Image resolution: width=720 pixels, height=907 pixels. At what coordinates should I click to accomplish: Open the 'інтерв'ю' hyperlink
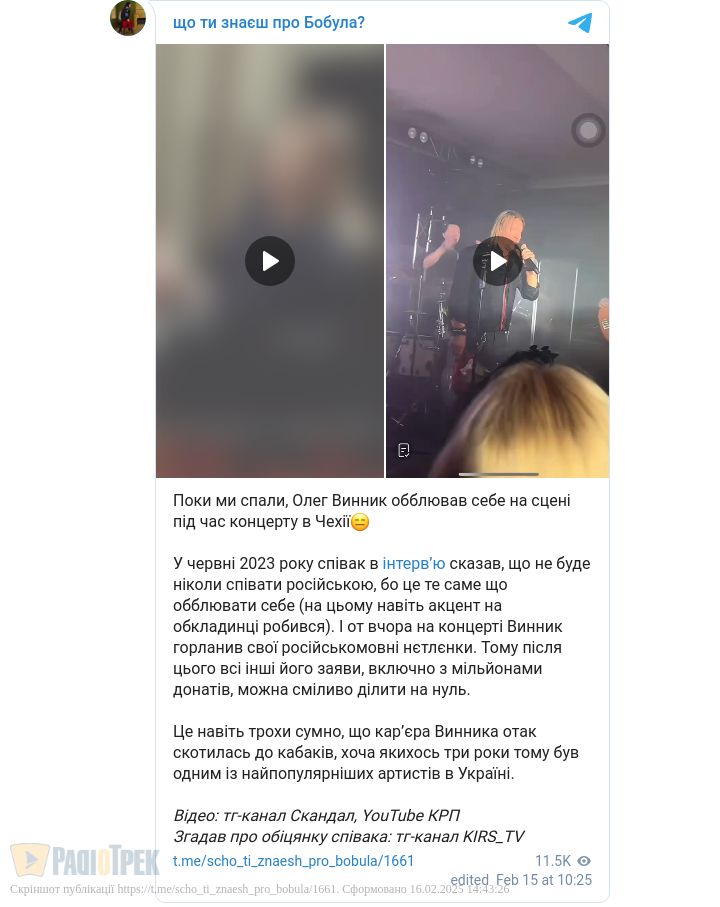click(413, 563)
